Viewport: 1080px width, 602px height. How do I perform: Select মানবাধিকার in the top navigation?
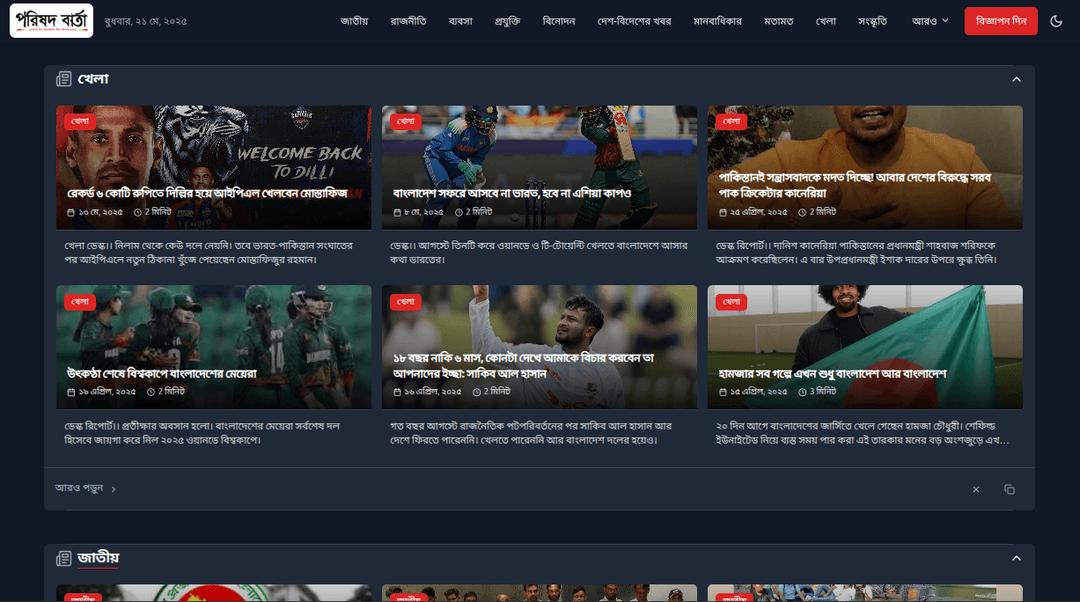click(717, 21)
